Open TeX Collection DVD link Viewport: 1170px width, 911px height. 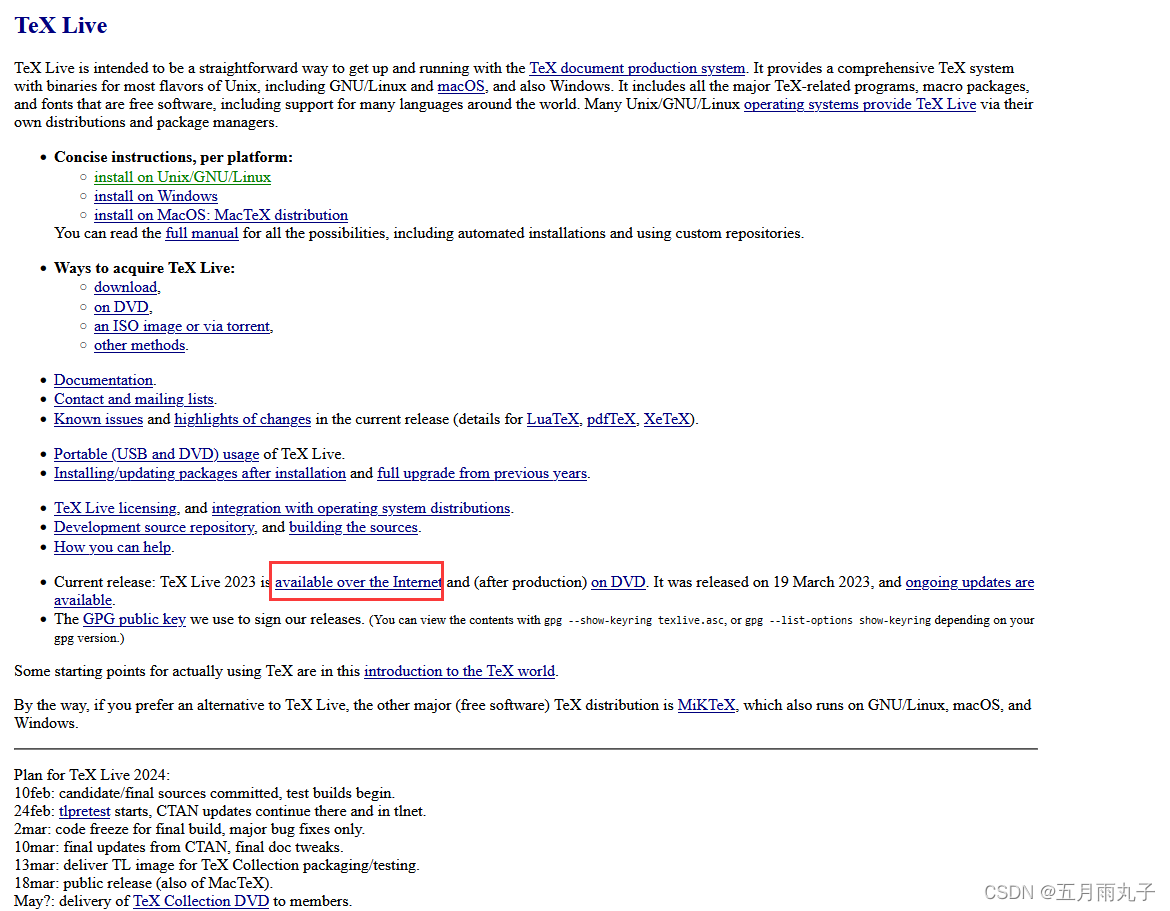pyautogui.click(x=201, y=901)
